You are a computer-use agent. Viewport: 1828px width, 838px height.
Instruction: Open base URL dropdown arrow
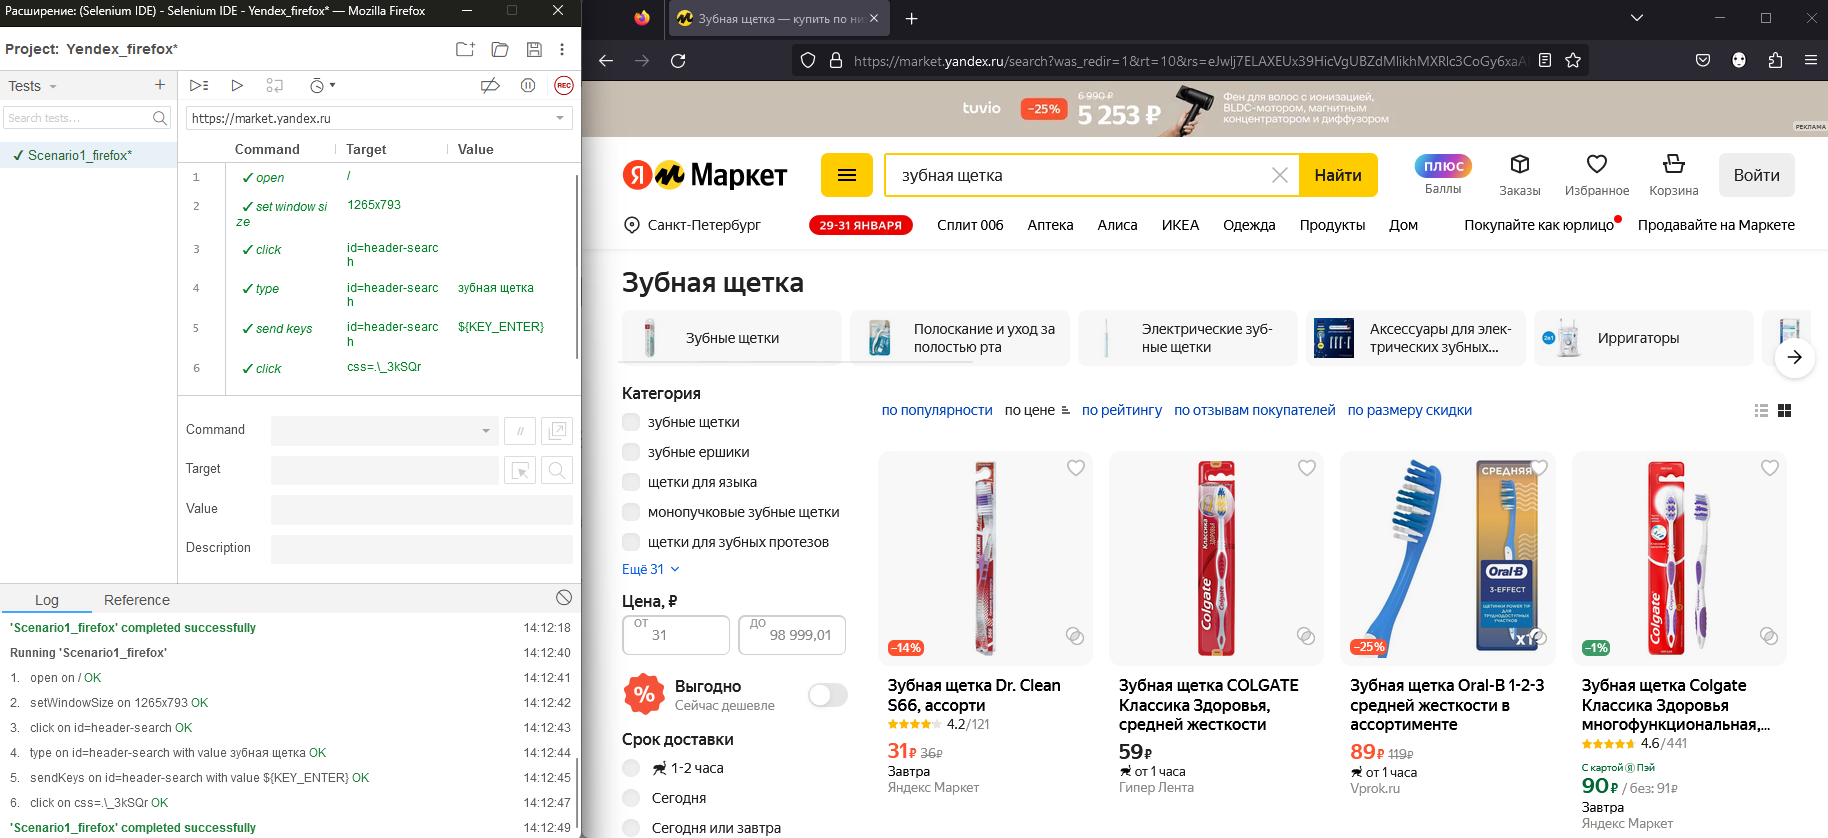pyautogui.click(x=560, y=118)
